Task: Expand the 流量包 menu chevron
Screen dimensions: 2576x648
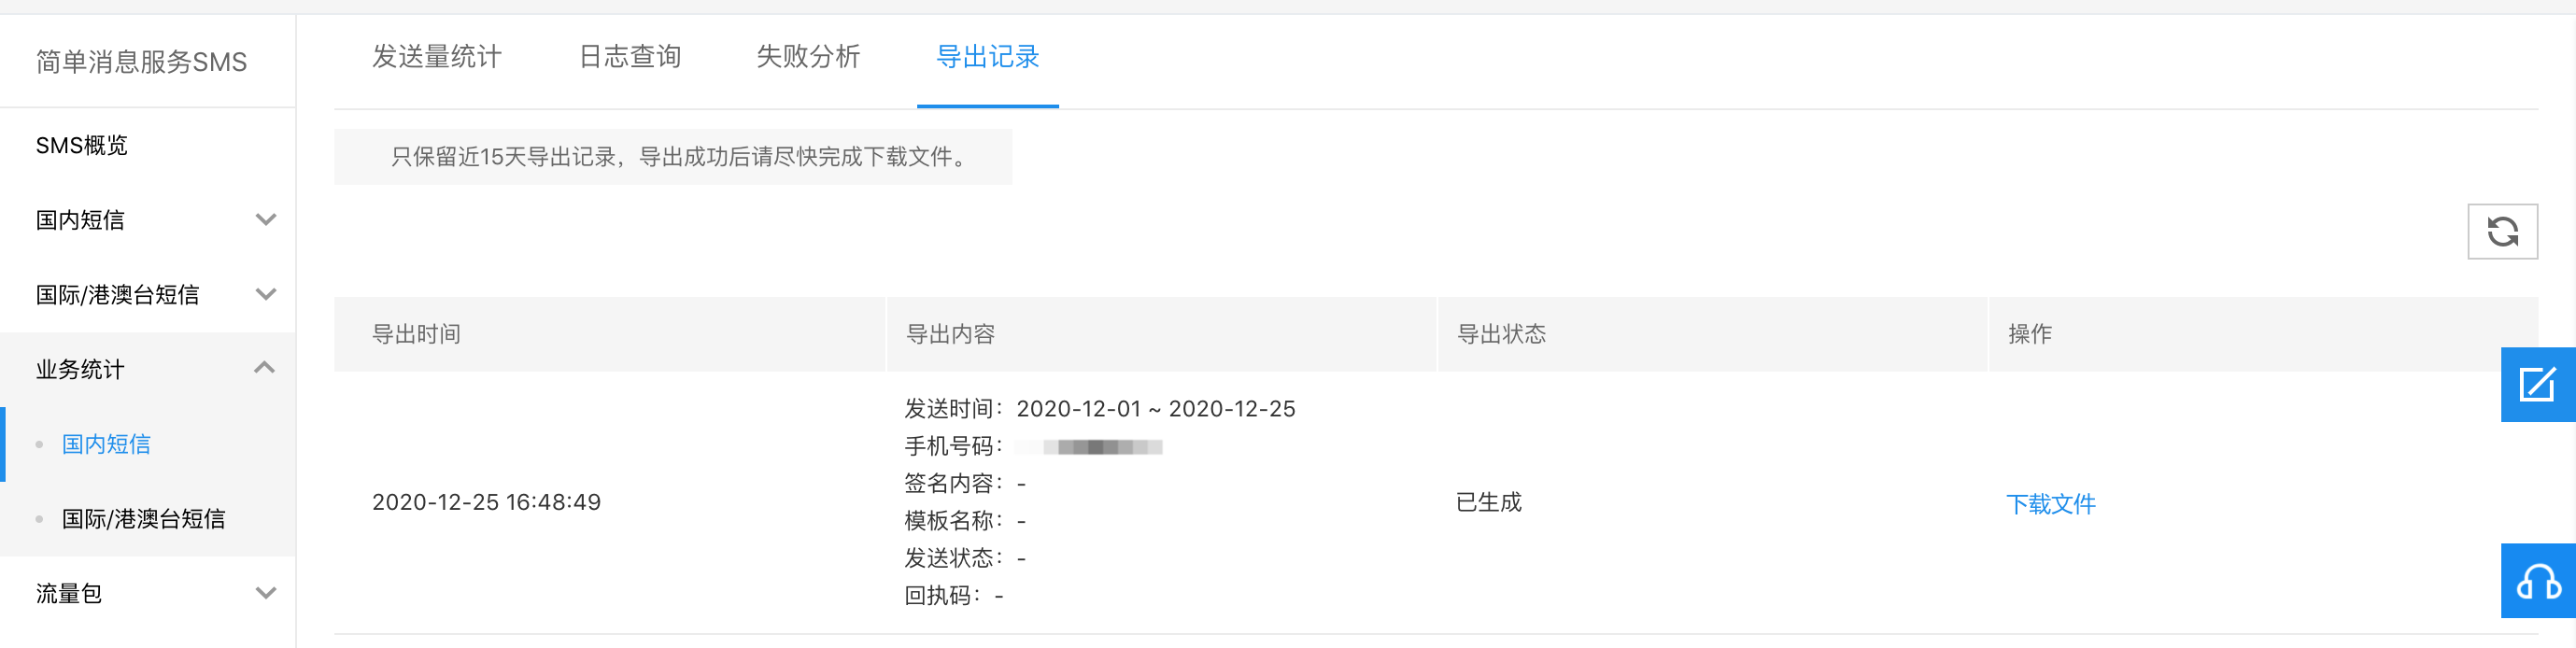Action: 265,593
